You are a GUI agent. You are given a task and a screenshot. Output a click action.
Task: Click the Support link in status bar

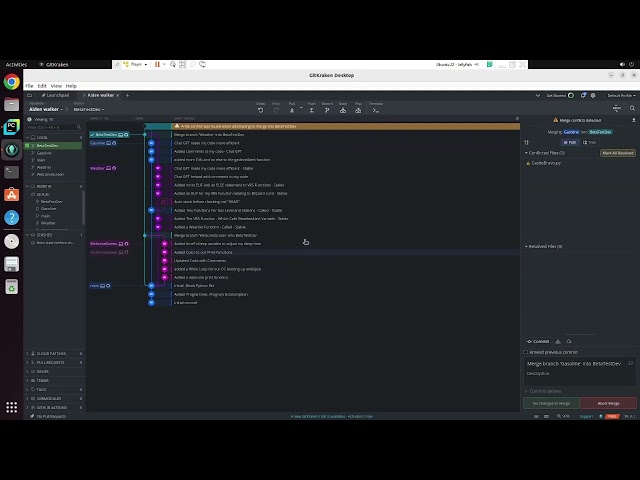[586, 416]
